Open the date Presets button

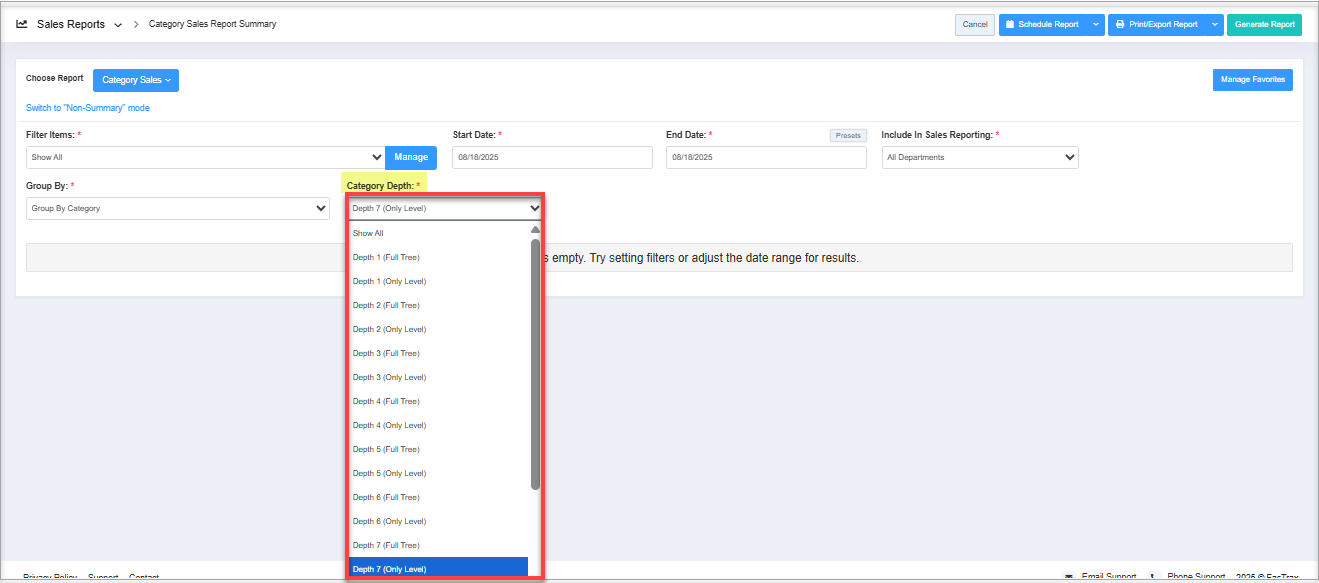847,135
